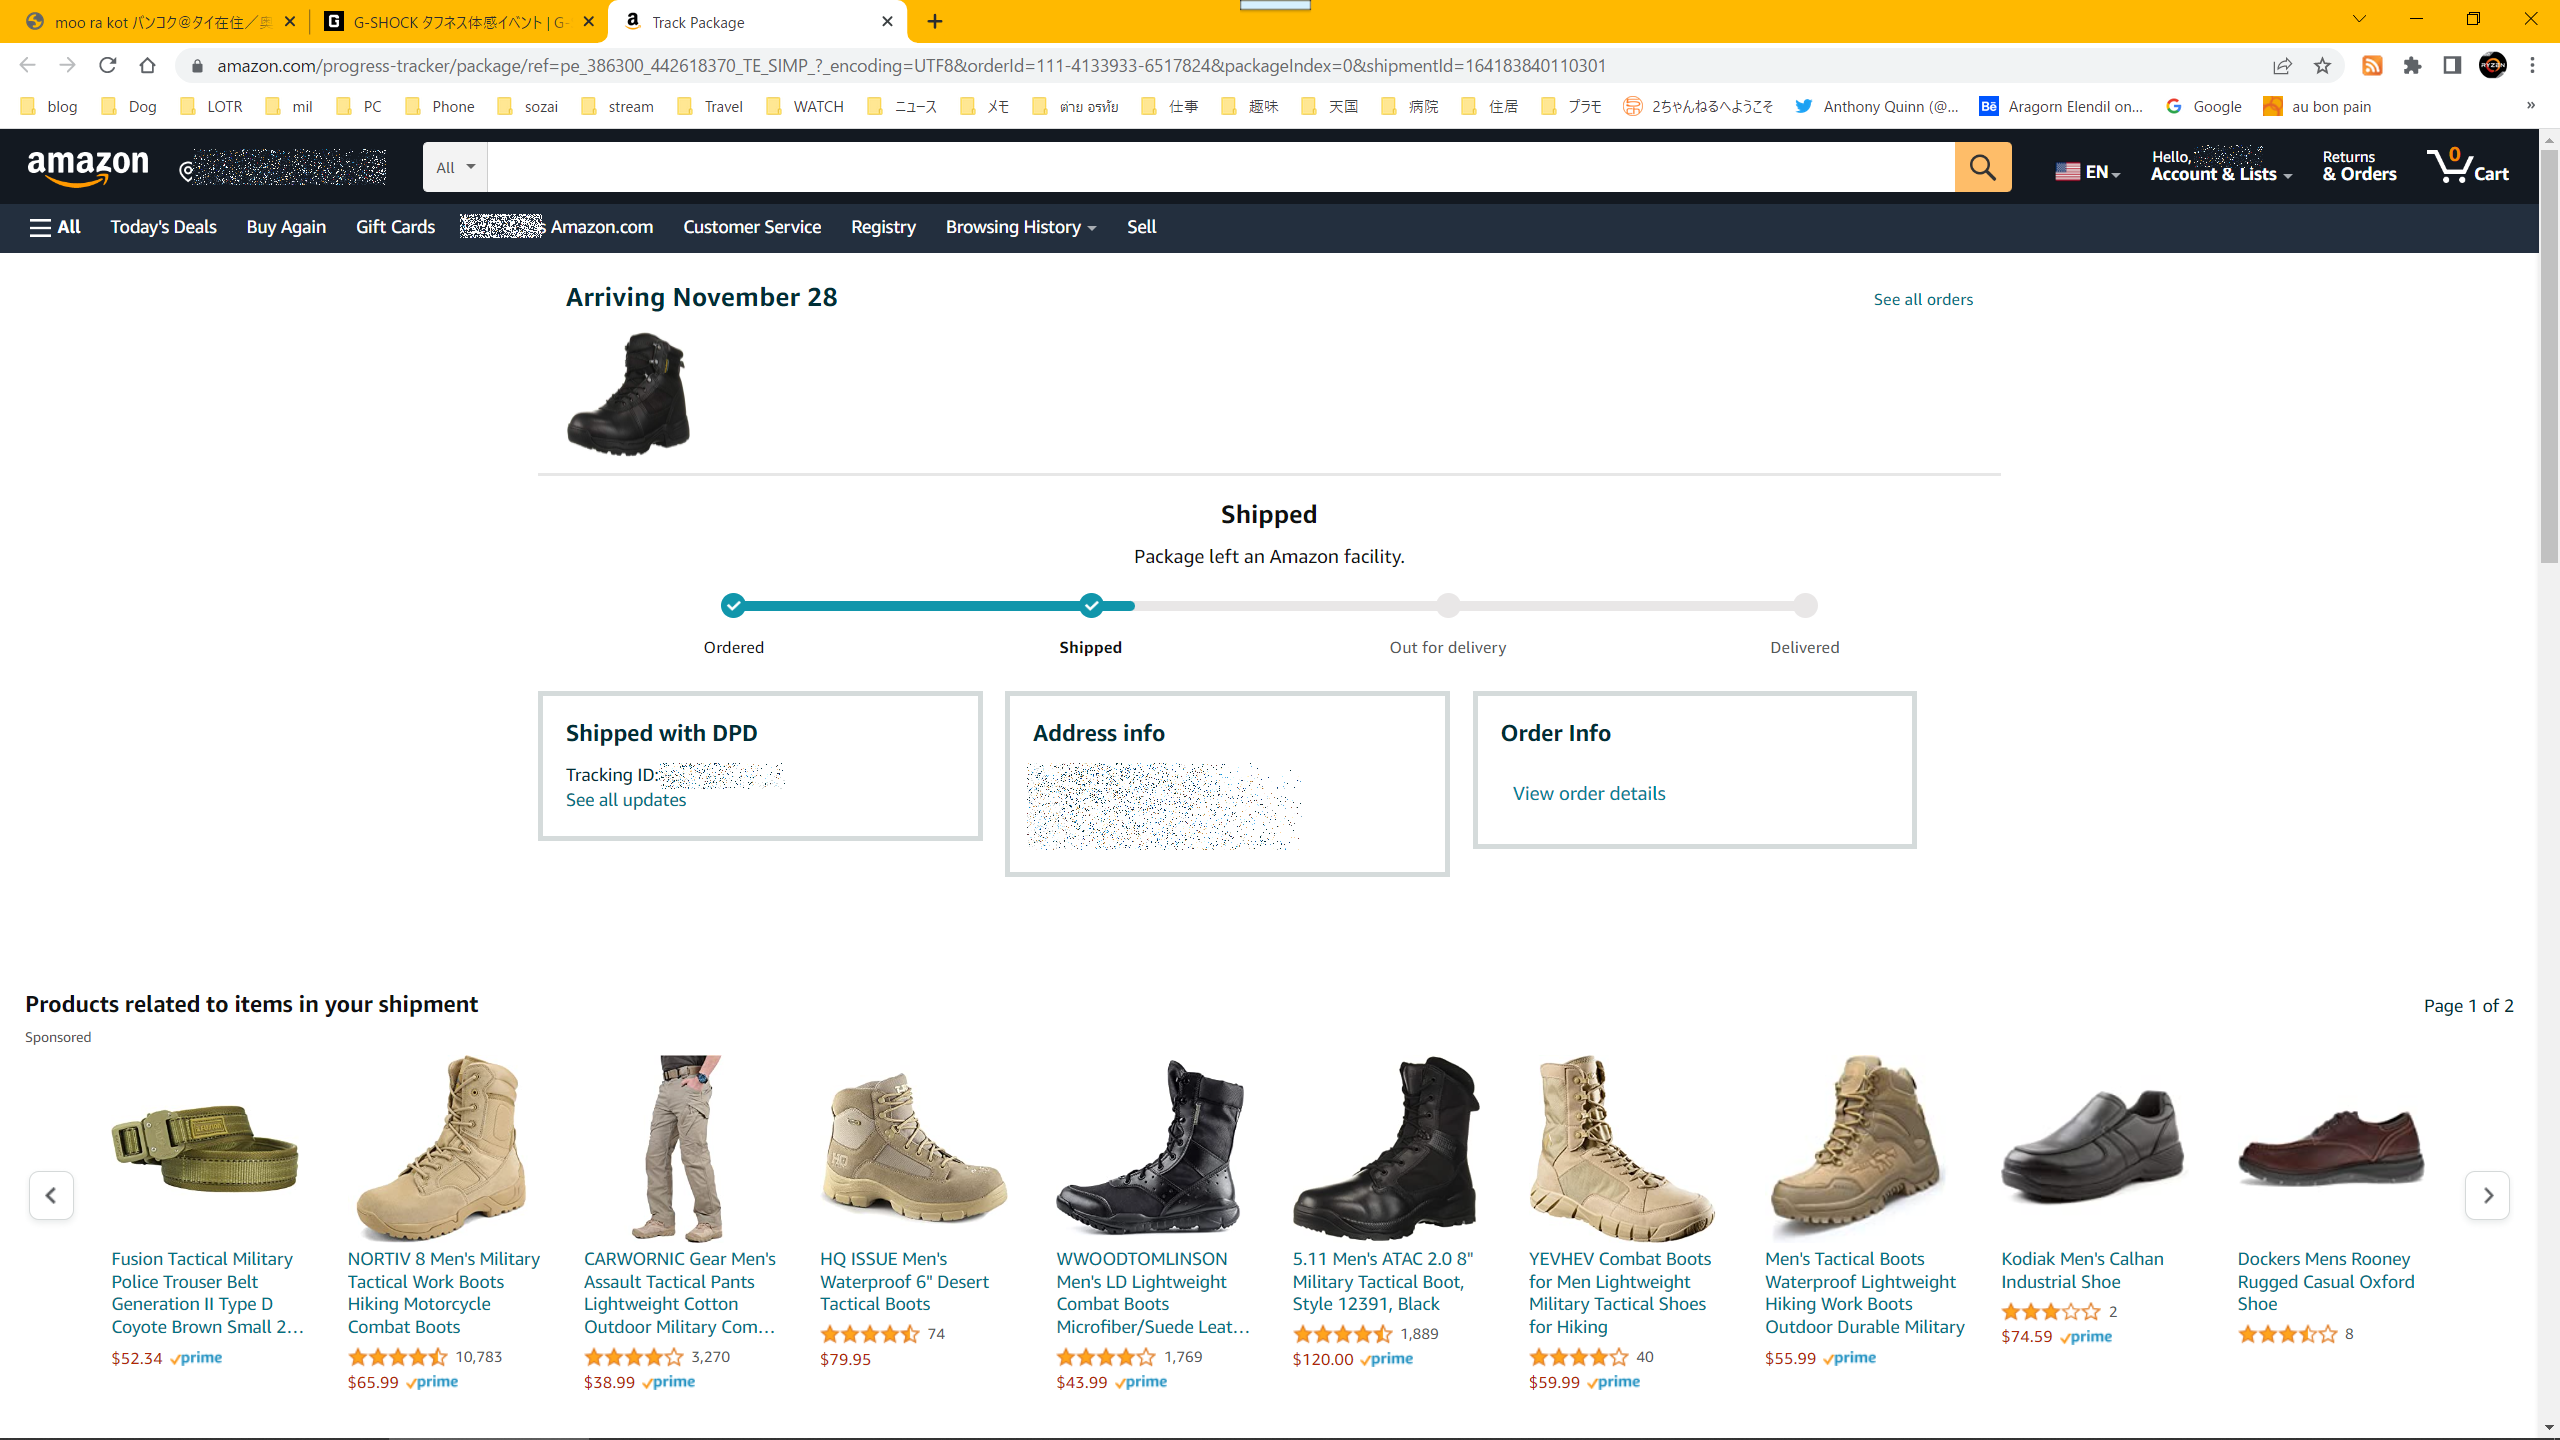Switch to the moo ra kot tab
The width and height of the screenshot is (2560, 1440).
point(160,21)
